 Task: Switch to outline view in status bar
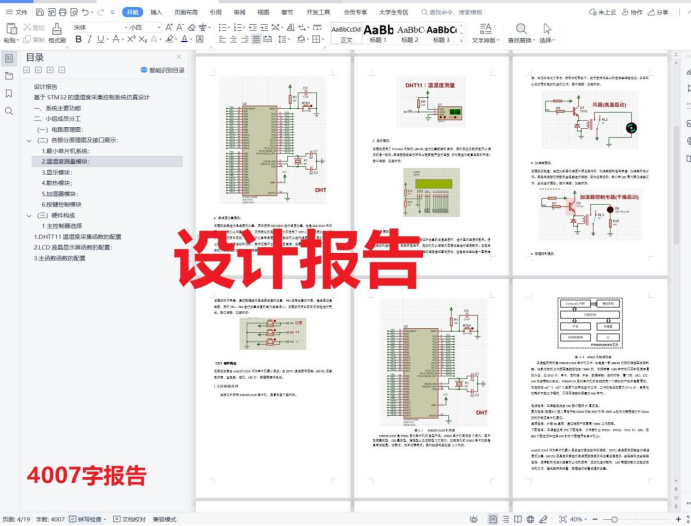505,519
